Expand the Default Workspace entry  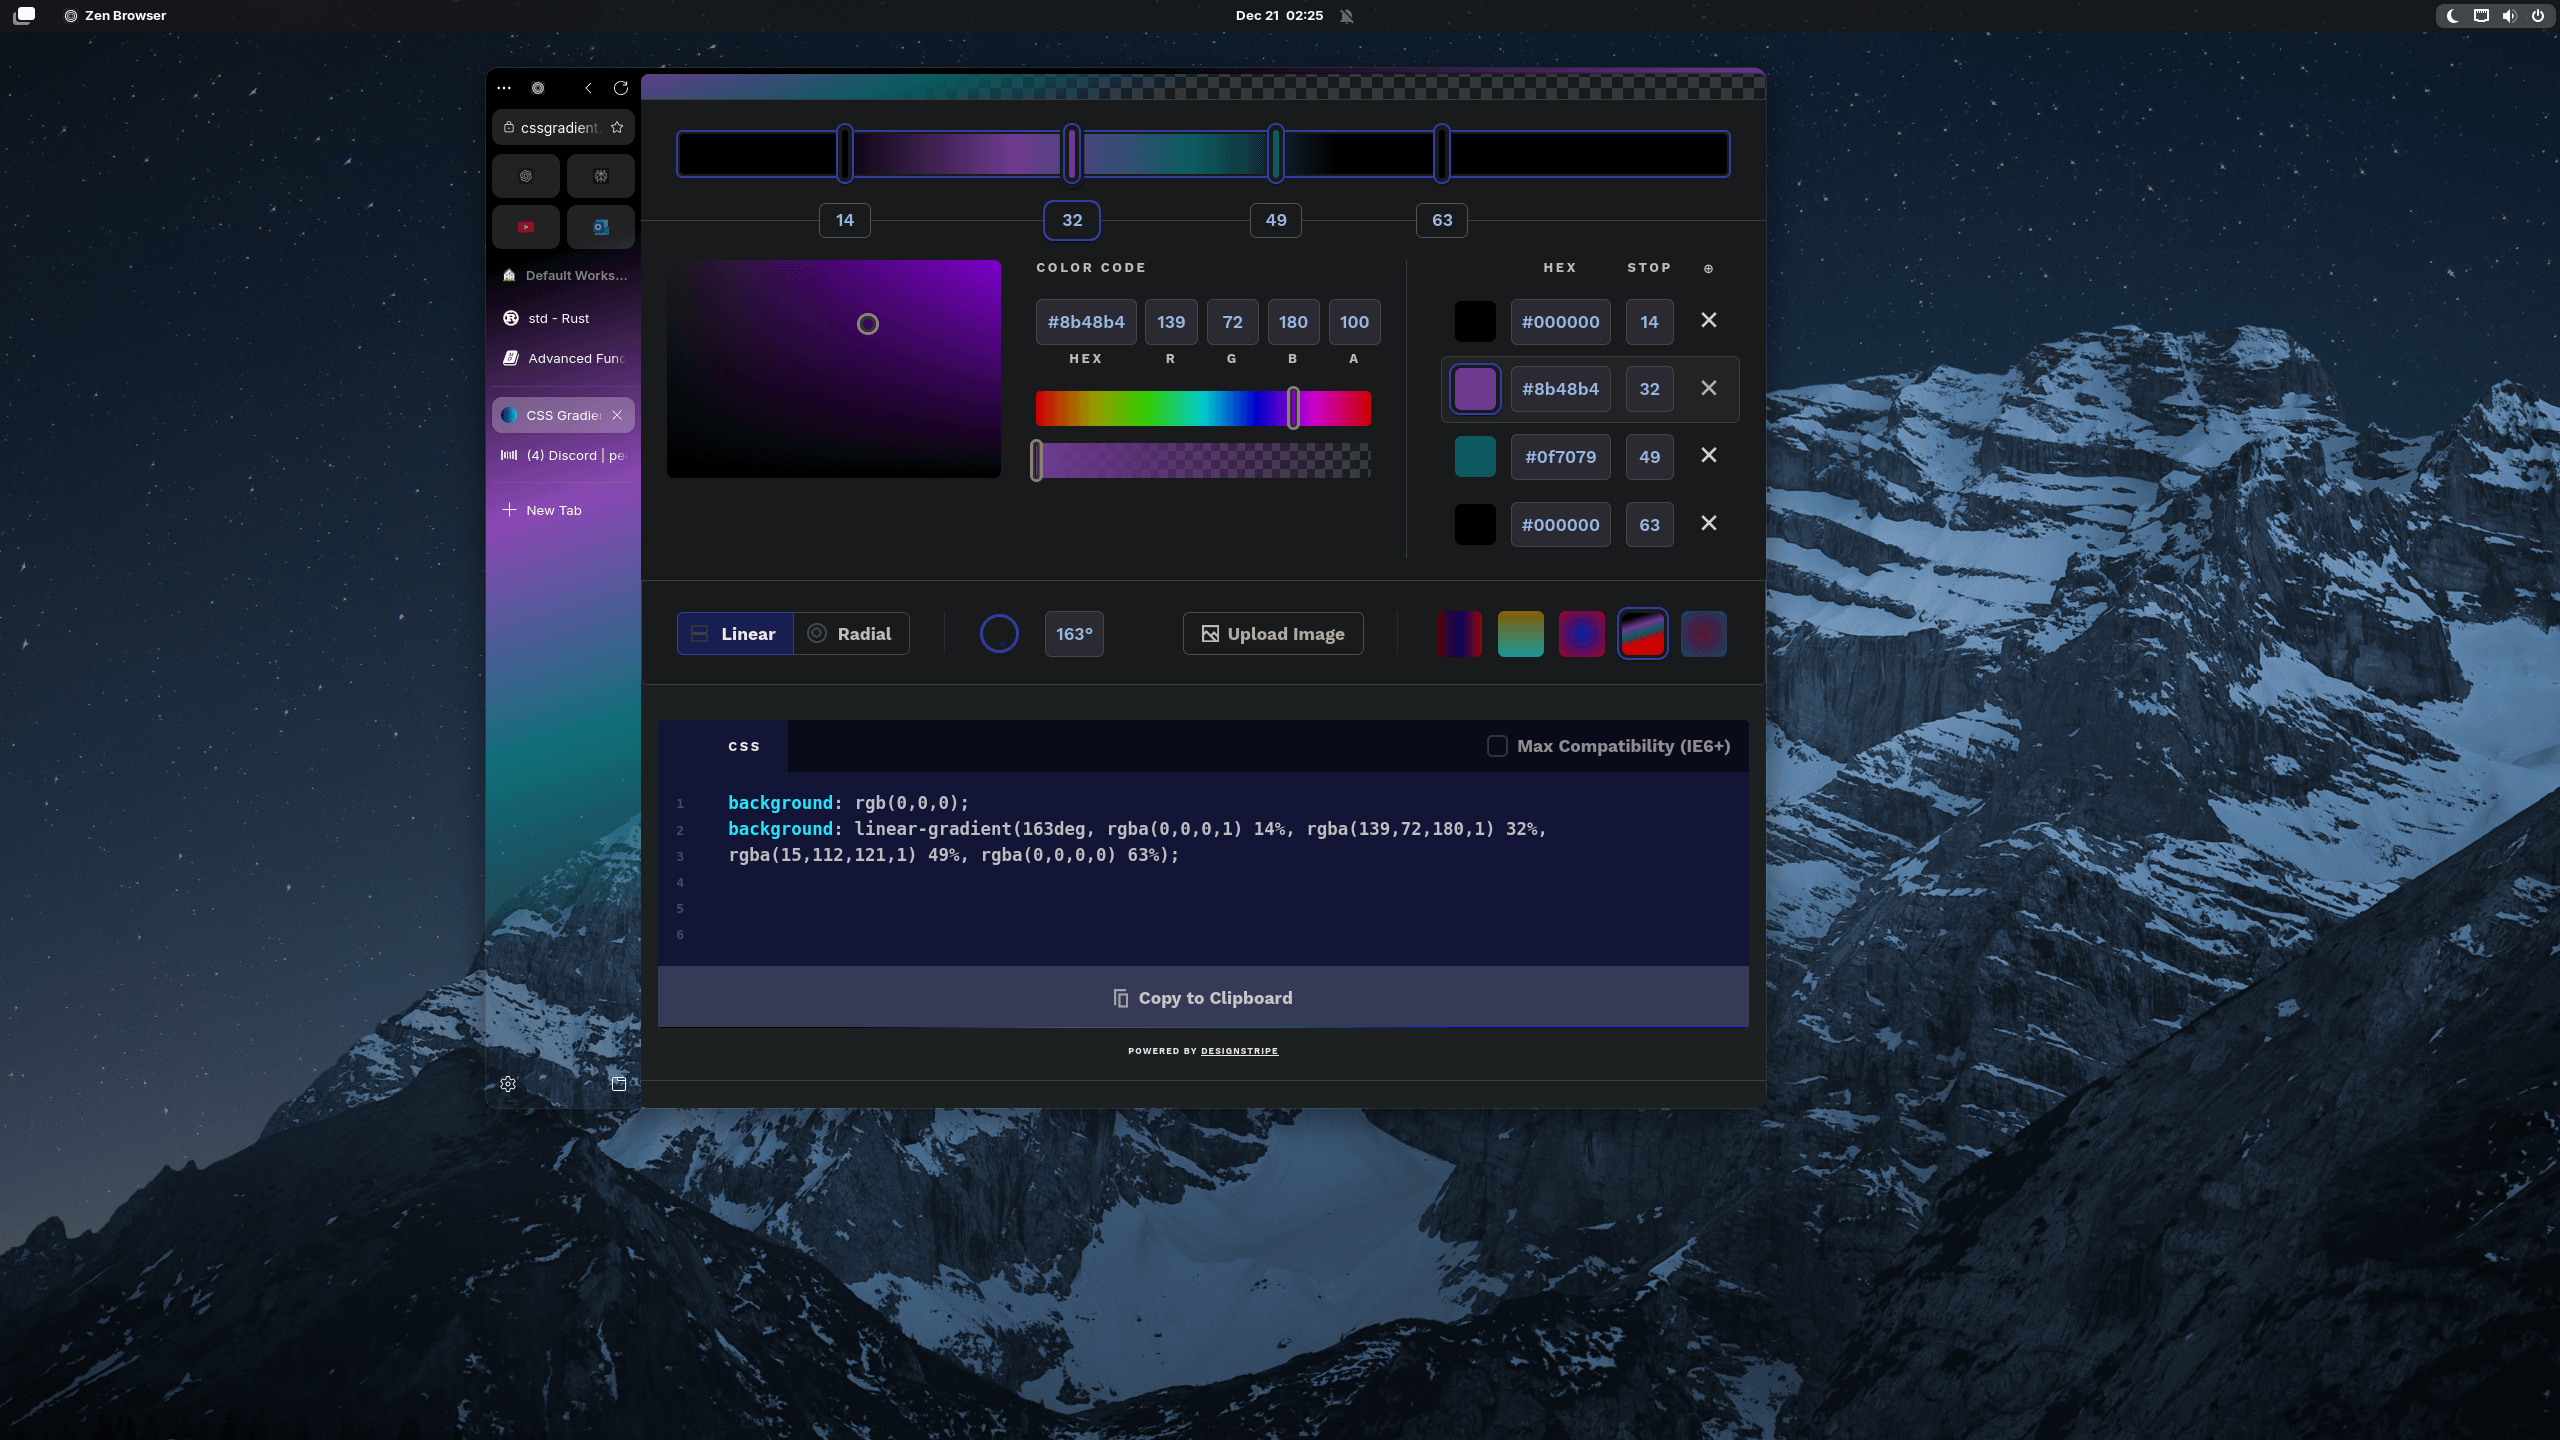click(x=563, y=275)
